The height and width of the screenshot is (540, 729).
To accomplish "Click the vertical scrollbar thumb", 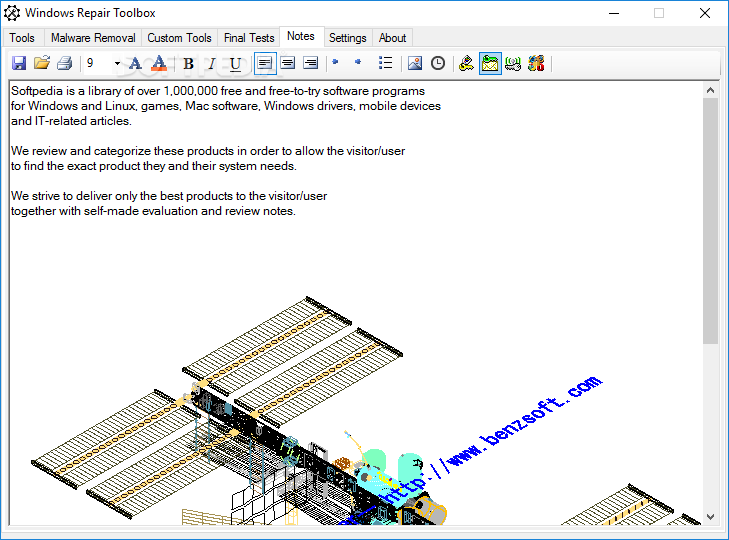I will point(710,221).
